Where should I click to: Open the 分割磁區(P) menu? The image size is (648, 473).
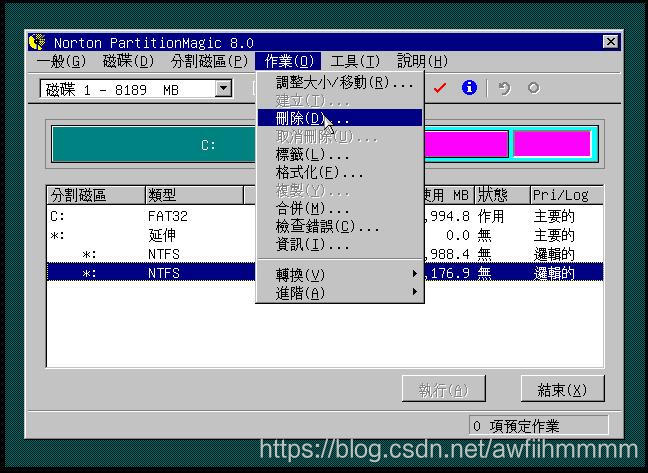click(x=209, y=62)
